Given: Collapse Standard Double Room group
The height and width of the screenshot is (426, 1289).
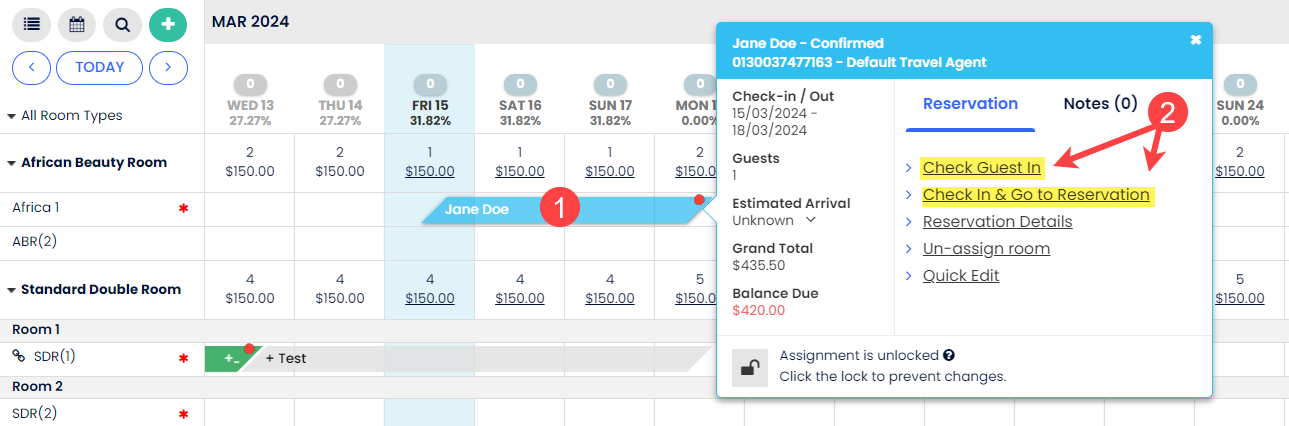Looking at the screenshot, I should pos(12,290).
